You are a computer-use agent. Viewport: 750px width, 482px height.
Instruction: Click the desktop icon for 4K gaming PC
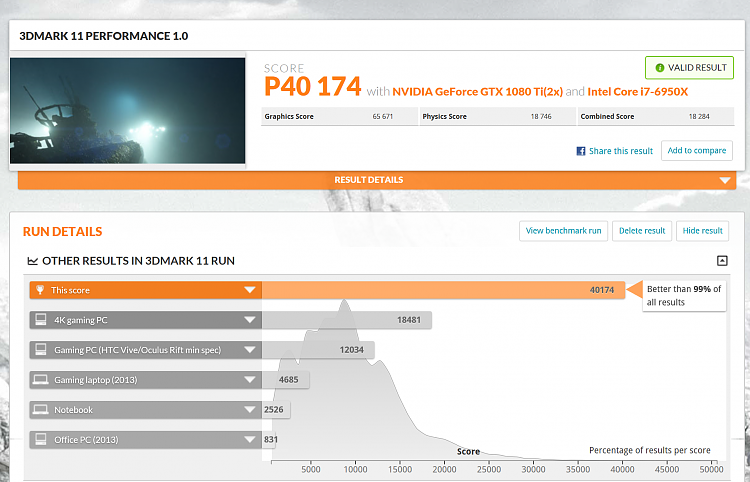[41, 320]
